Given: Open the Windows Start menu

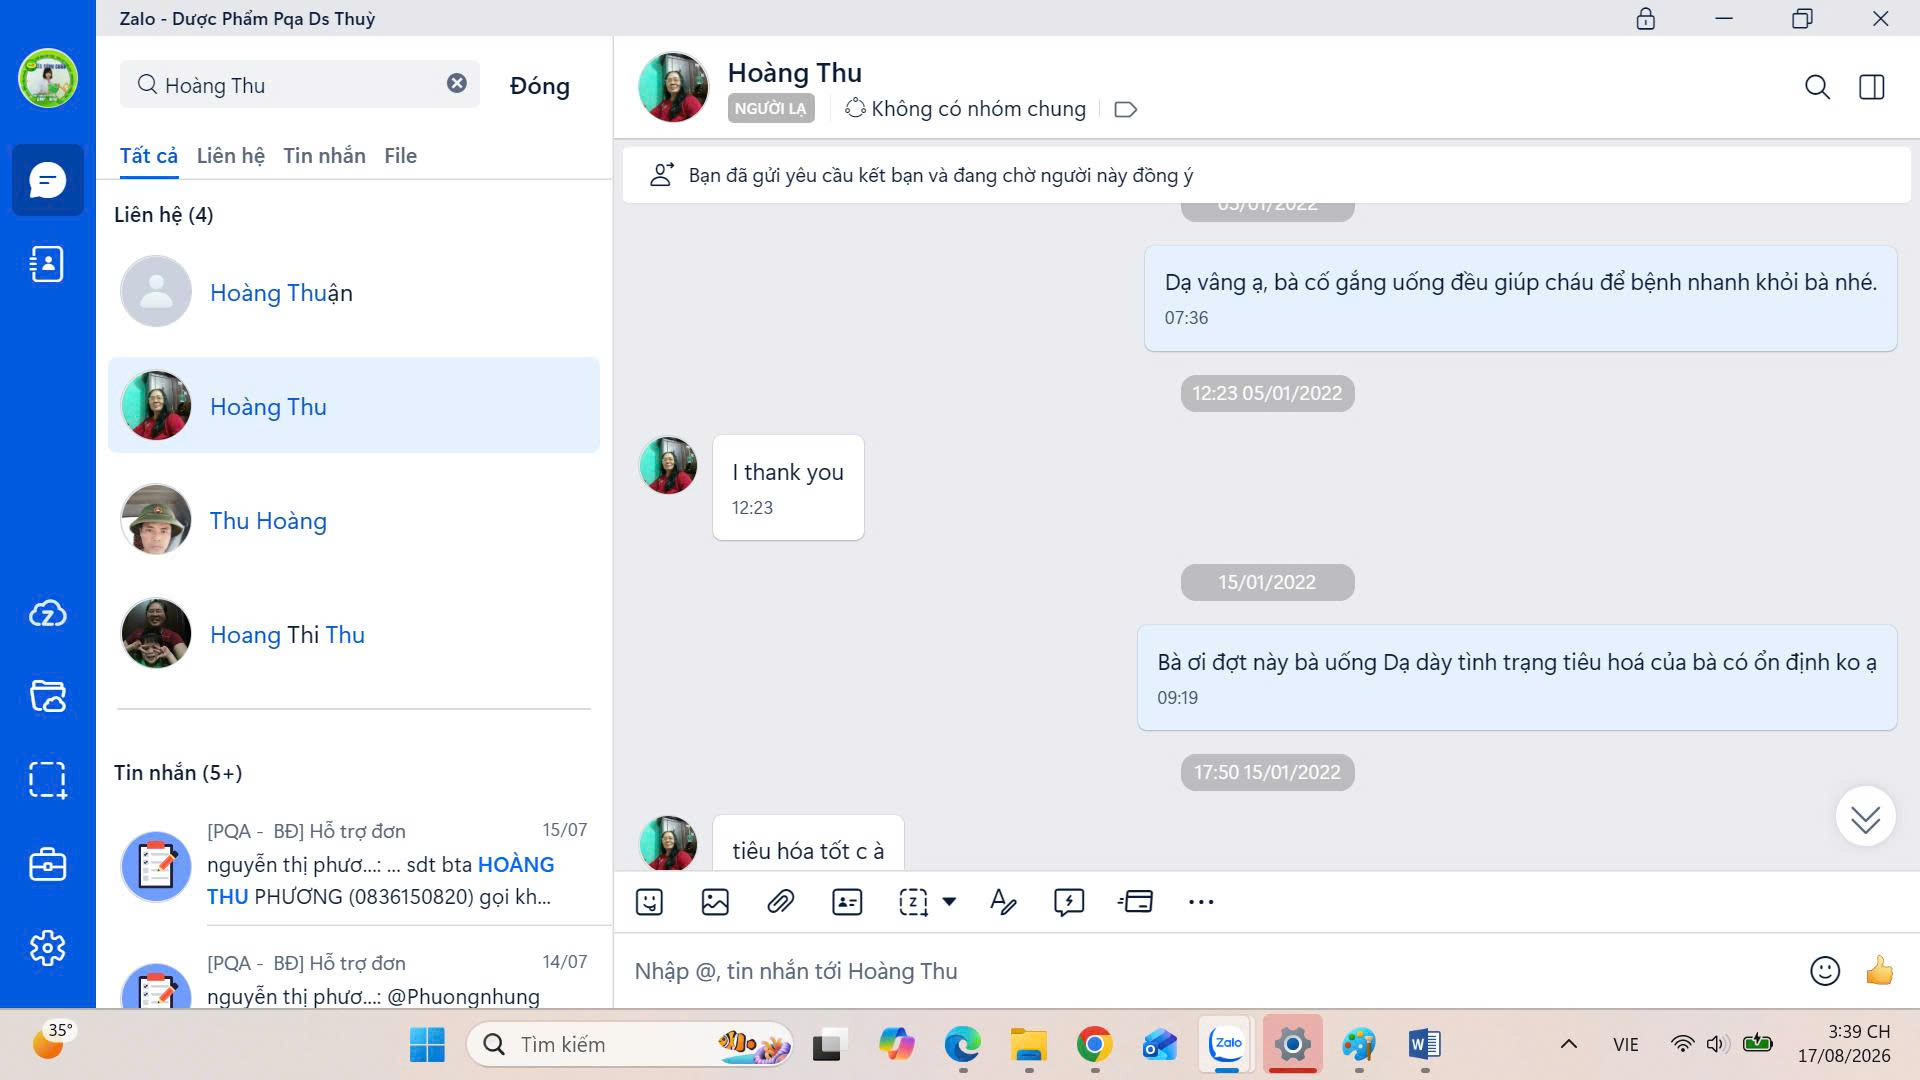Looking at the screenshot, I should coord(427,1045).
